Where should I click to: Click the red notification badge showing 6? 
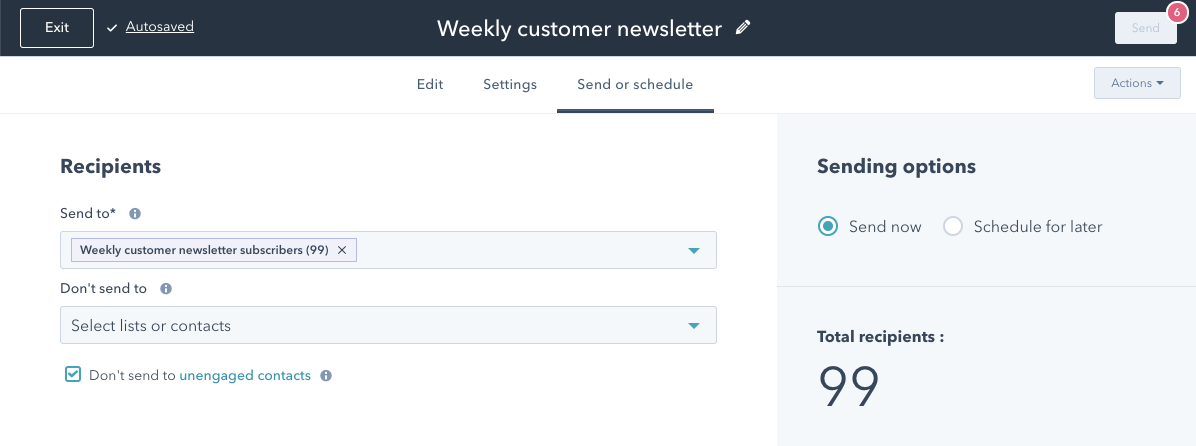click(x=1178, y=13)
